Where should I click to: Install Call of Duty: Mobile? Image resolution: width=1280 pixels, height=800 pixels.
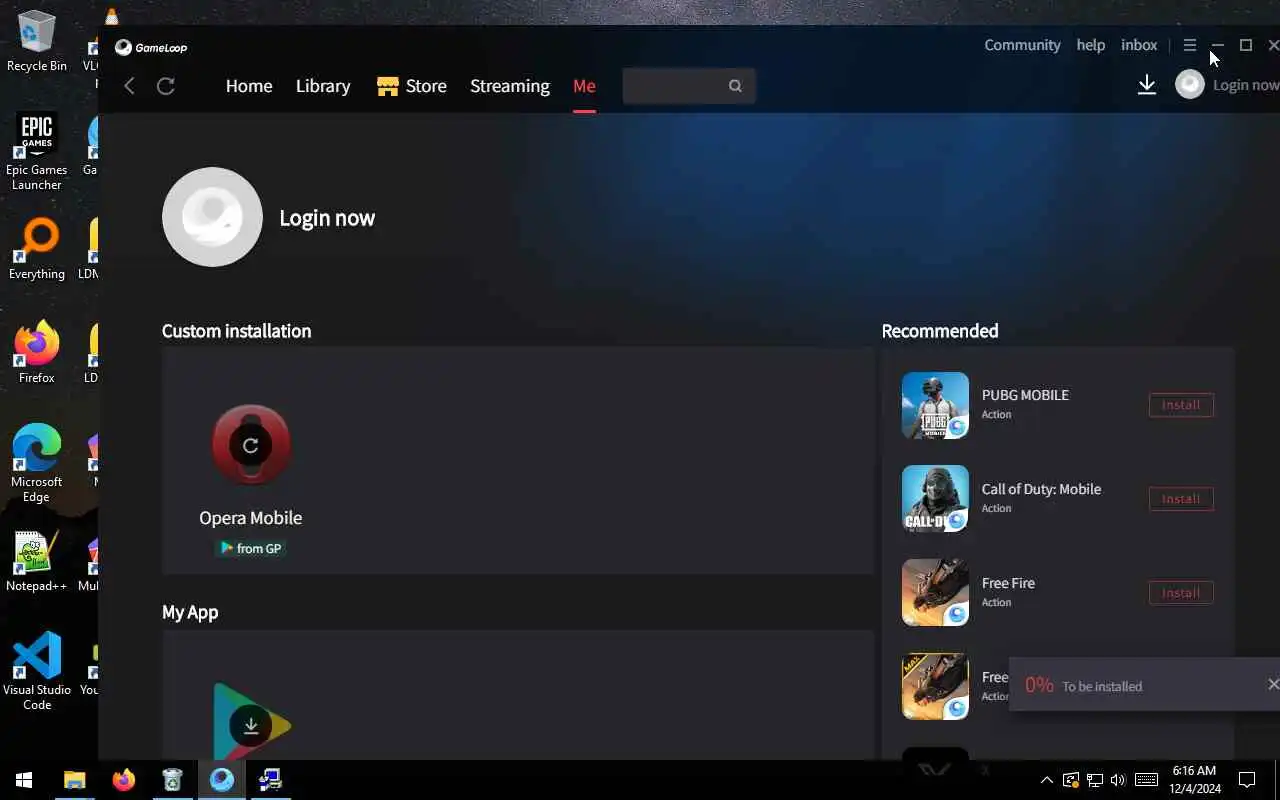(x=1181, y=499)
